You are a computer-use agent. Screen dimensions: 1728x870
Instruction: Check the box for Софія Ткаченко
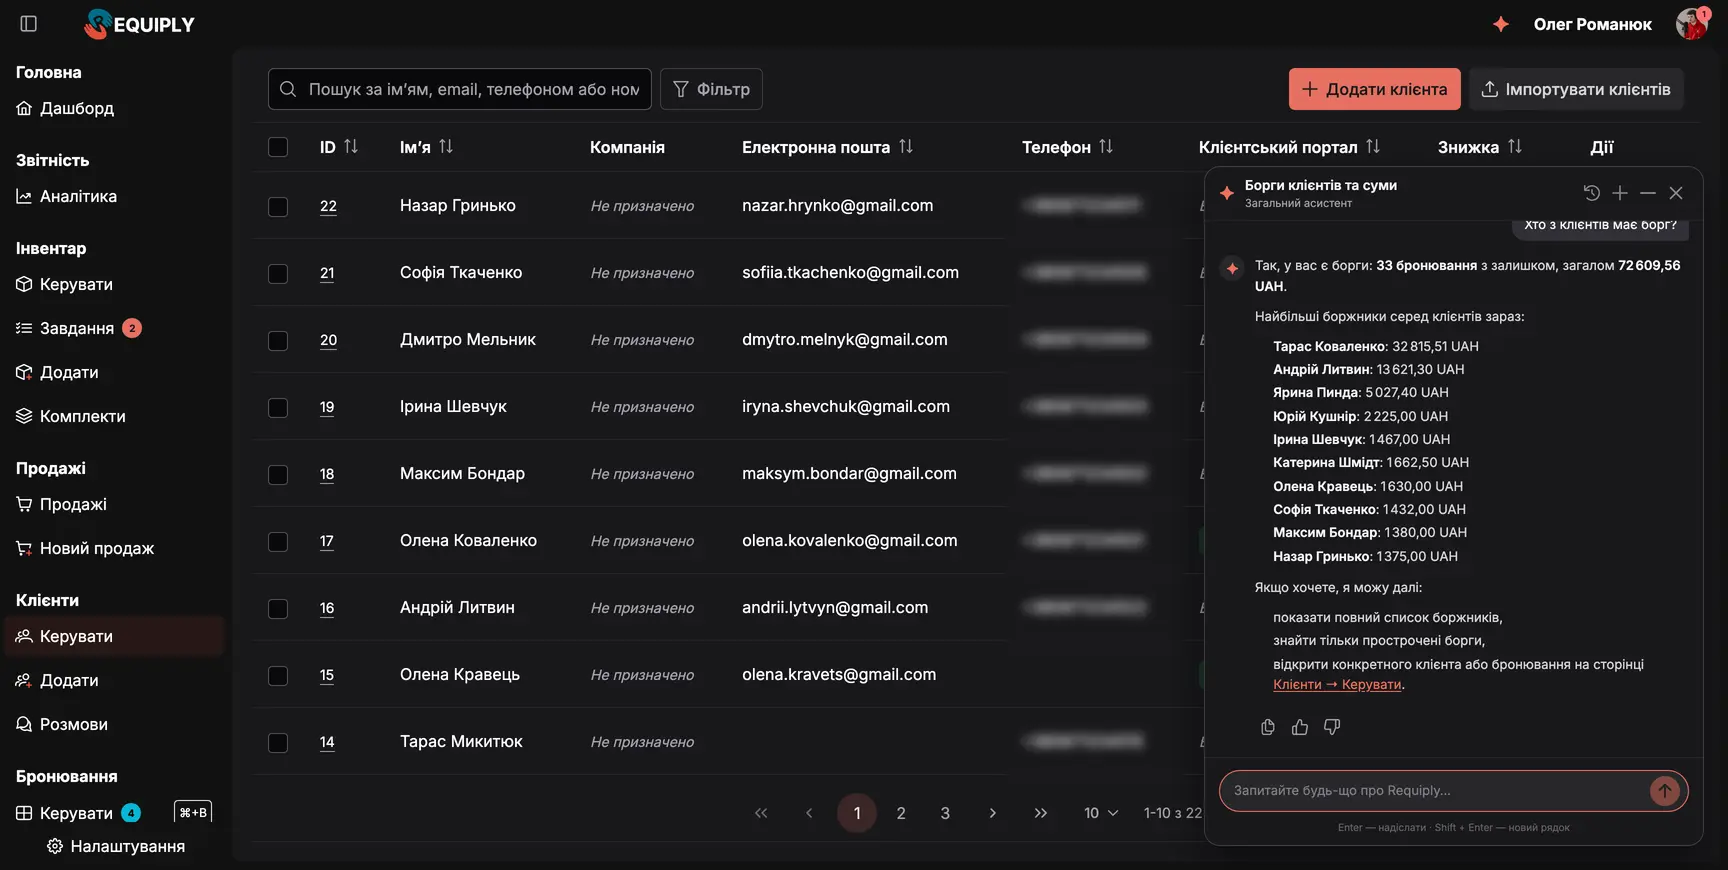(x=278, y=273)
